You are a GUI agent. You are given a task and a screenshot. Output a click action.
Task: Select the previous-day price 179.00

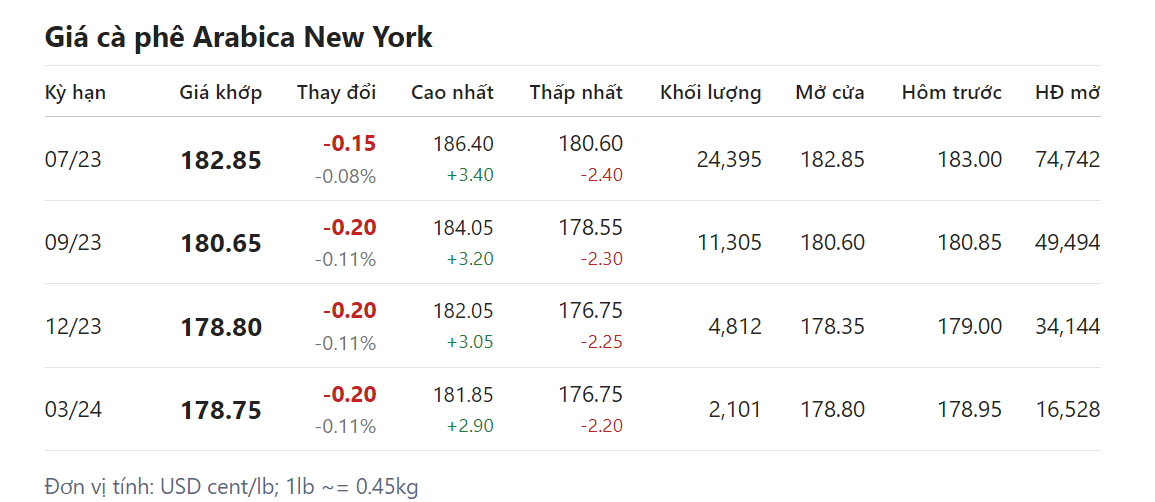point(970,326)
